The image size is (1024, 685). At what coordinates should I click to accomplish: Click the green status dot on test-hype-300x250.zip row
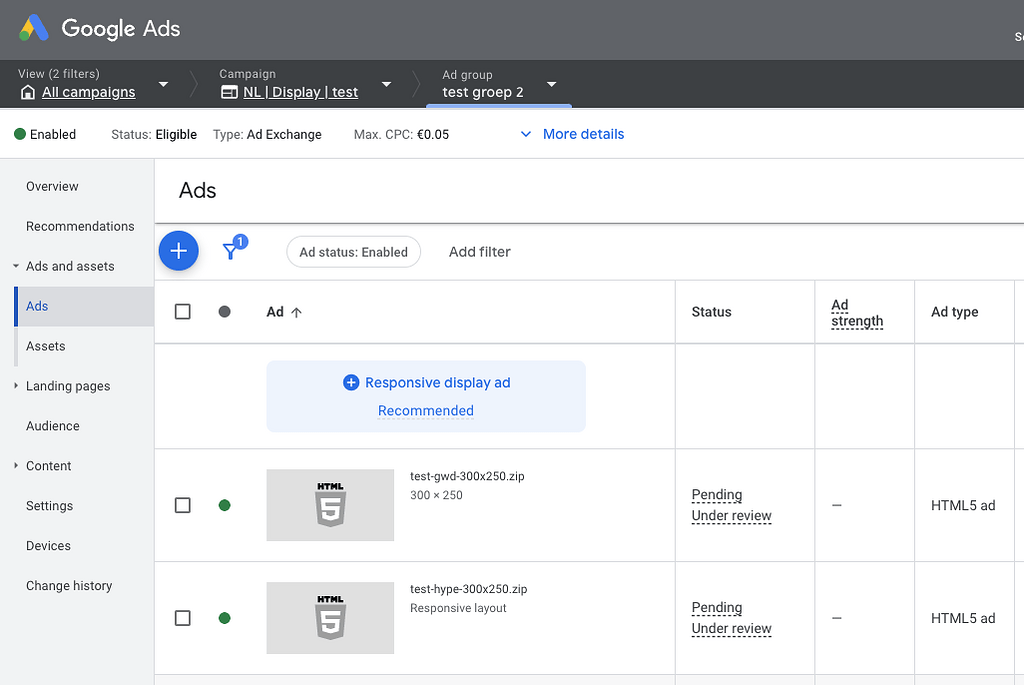tap(224, 618)
